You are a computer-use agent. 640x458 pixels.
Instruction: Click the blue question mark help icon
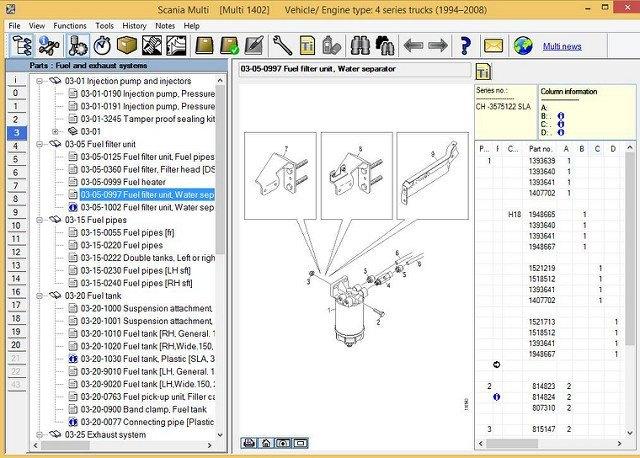pos(464,45)
